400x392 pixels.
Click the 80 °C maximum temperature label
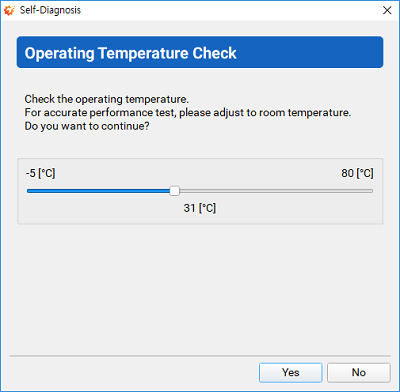click(x=357, y=173)
